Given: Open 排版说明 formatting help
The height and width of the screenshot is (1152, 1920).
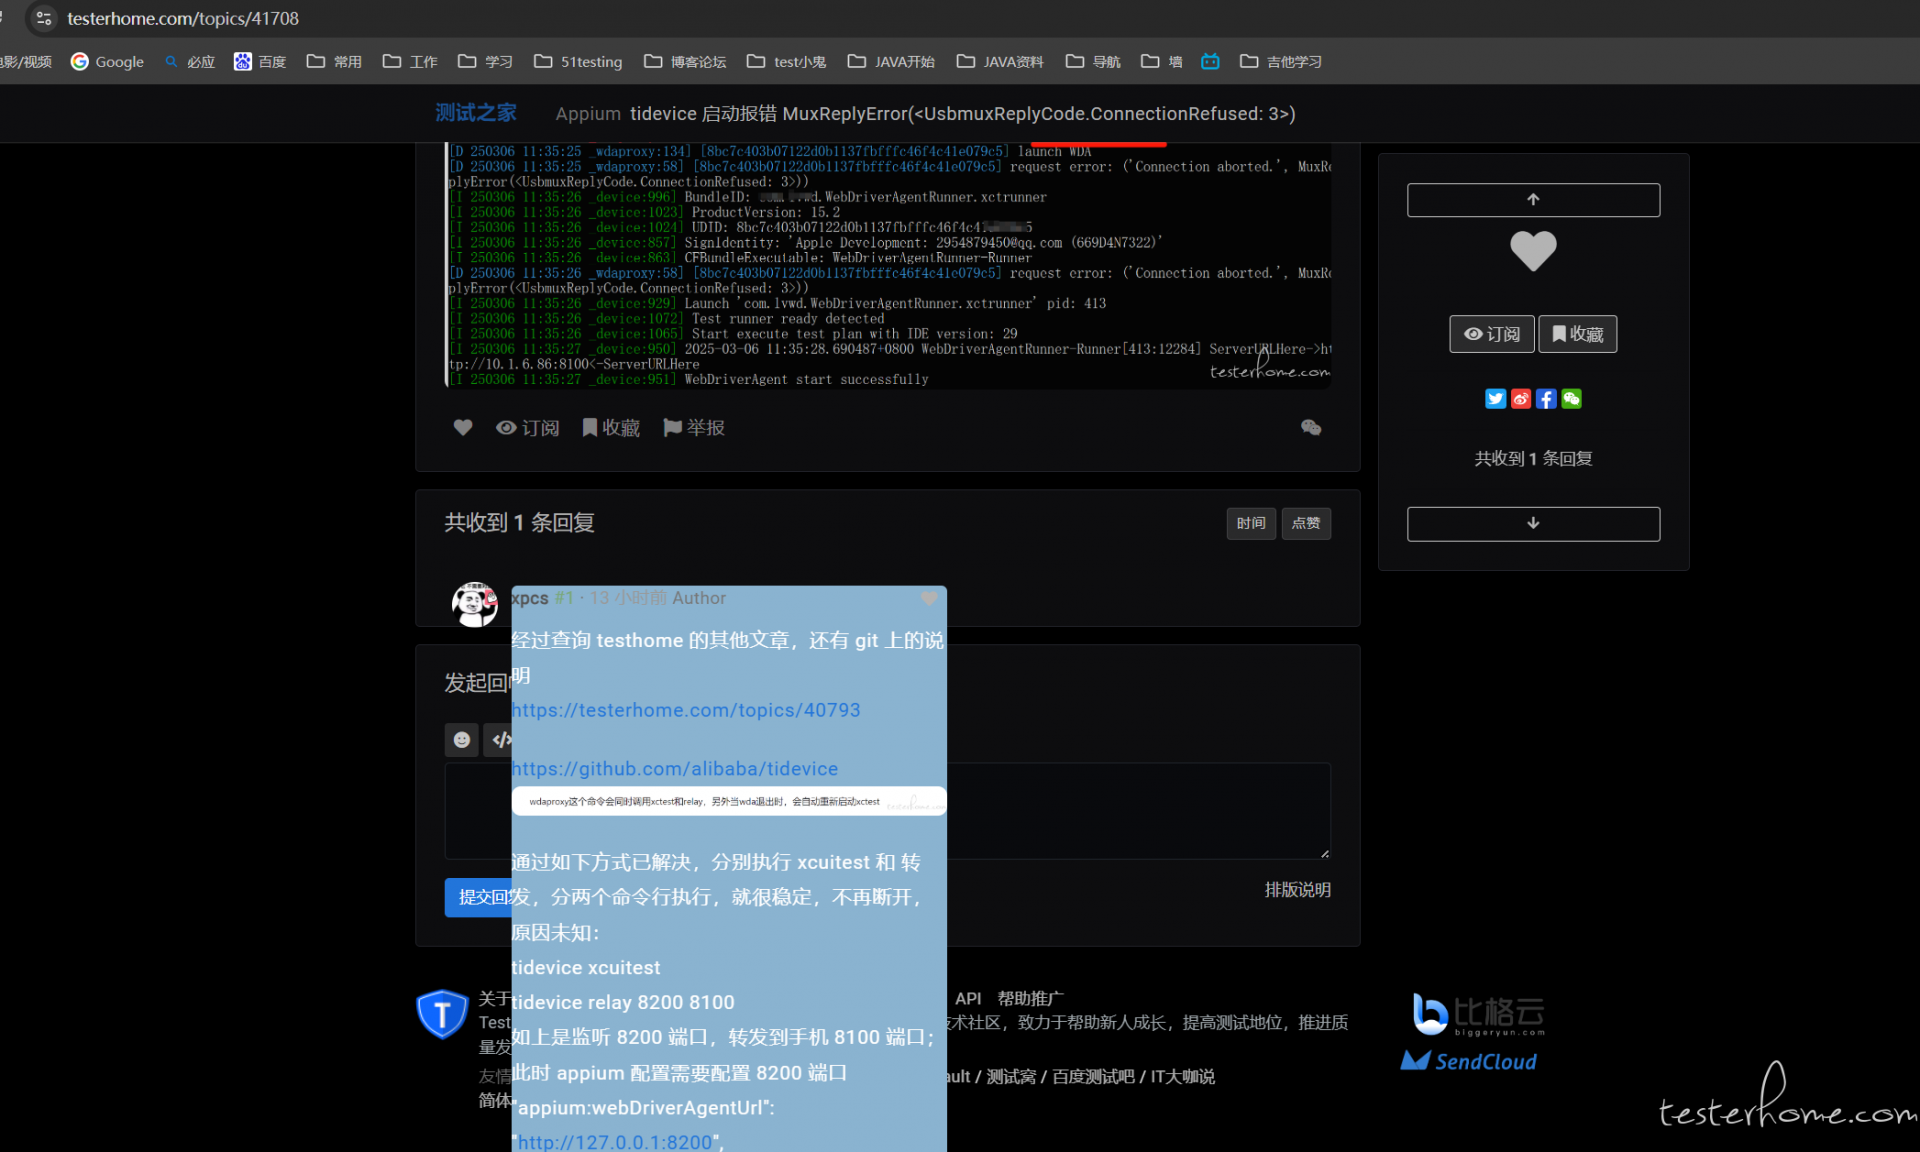Looking at the screenshot, I should [1298, 889].
